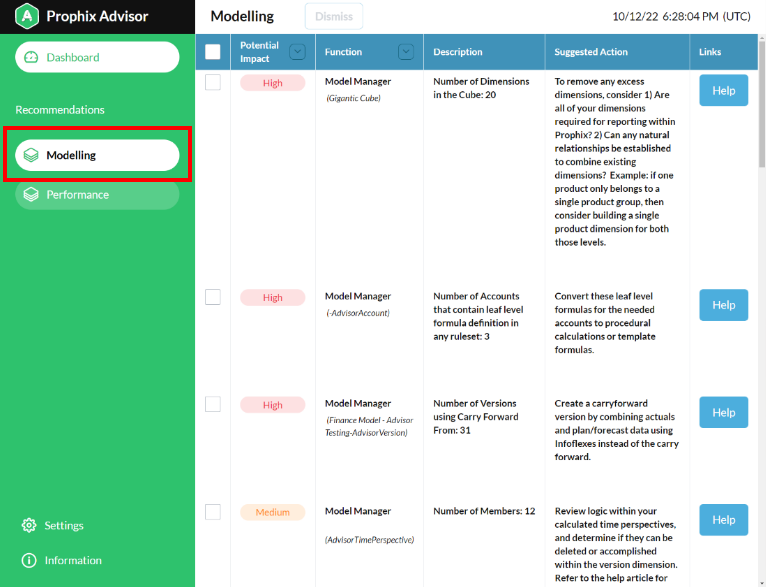The image size is (766, 587).
Task: Click the 'To remove any excess dimensions' suggestion
Action: (615, 162)
